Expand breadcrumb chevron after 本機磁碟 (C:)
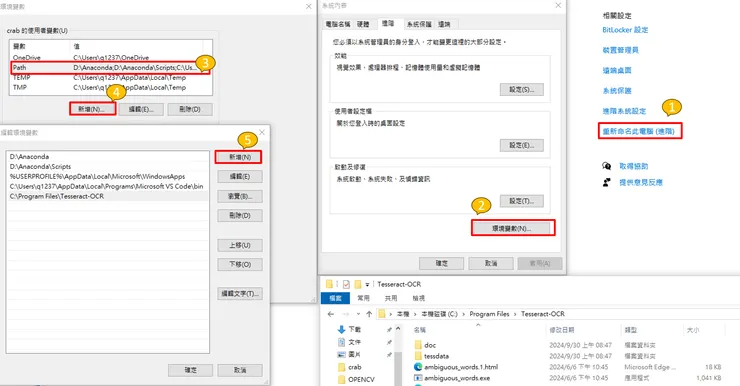Viewport: 740px width, 386px height. 464,314
